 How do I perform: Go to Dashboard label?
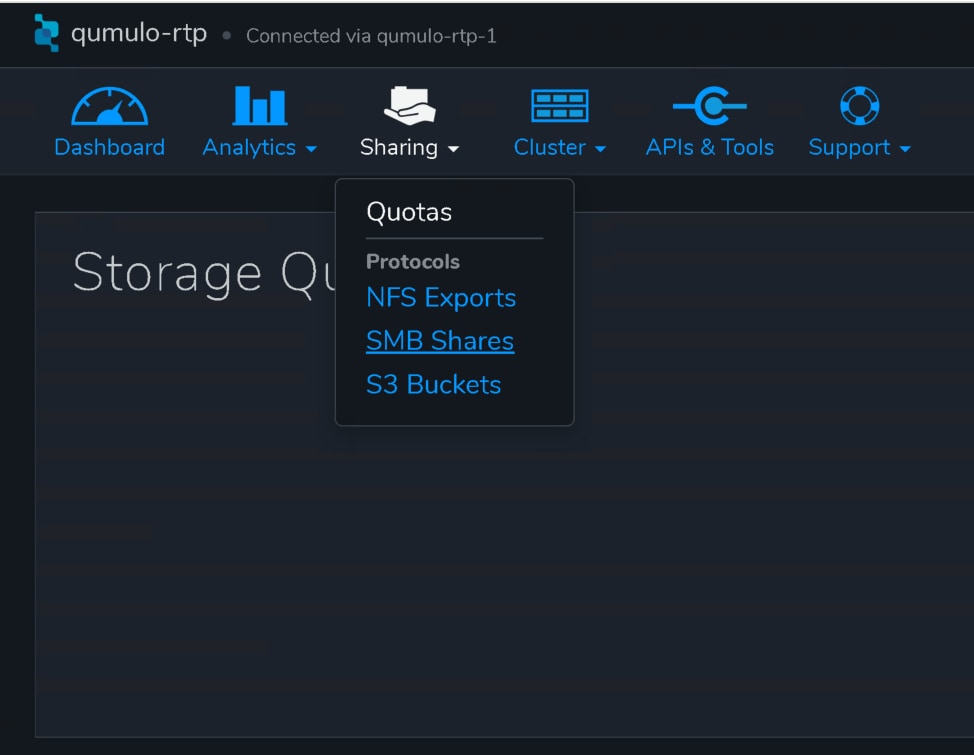[109, 147]
